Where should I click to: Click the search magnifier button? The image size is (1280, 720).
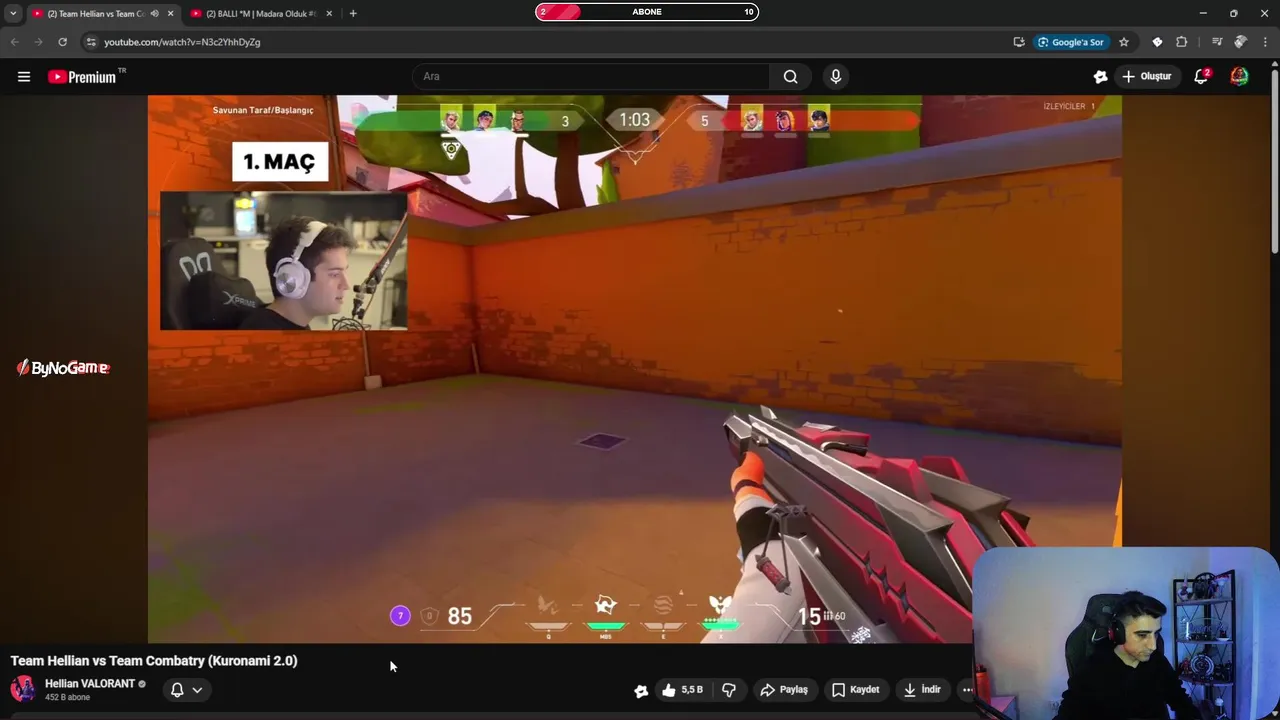click(x=791, y=77)
